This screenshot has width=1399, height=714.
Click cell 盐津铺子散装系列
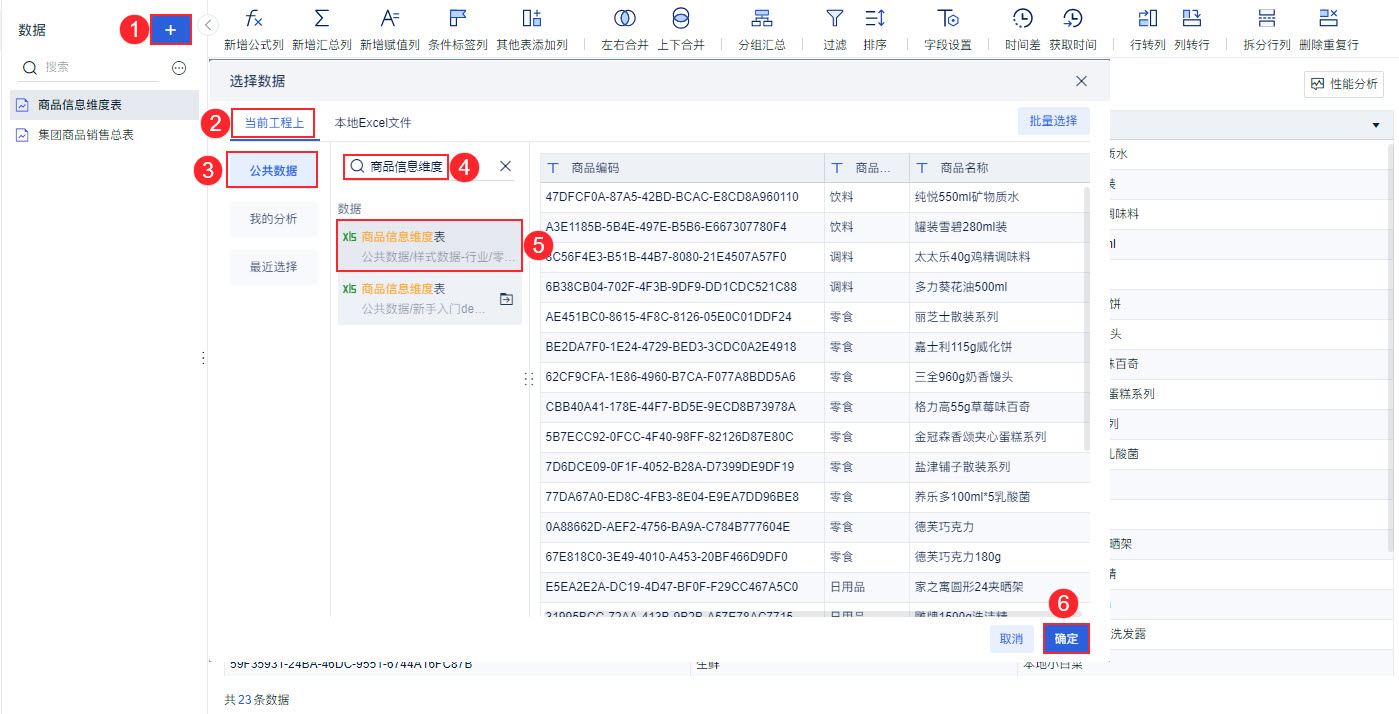pyautogui.click(x=999, y=467)
